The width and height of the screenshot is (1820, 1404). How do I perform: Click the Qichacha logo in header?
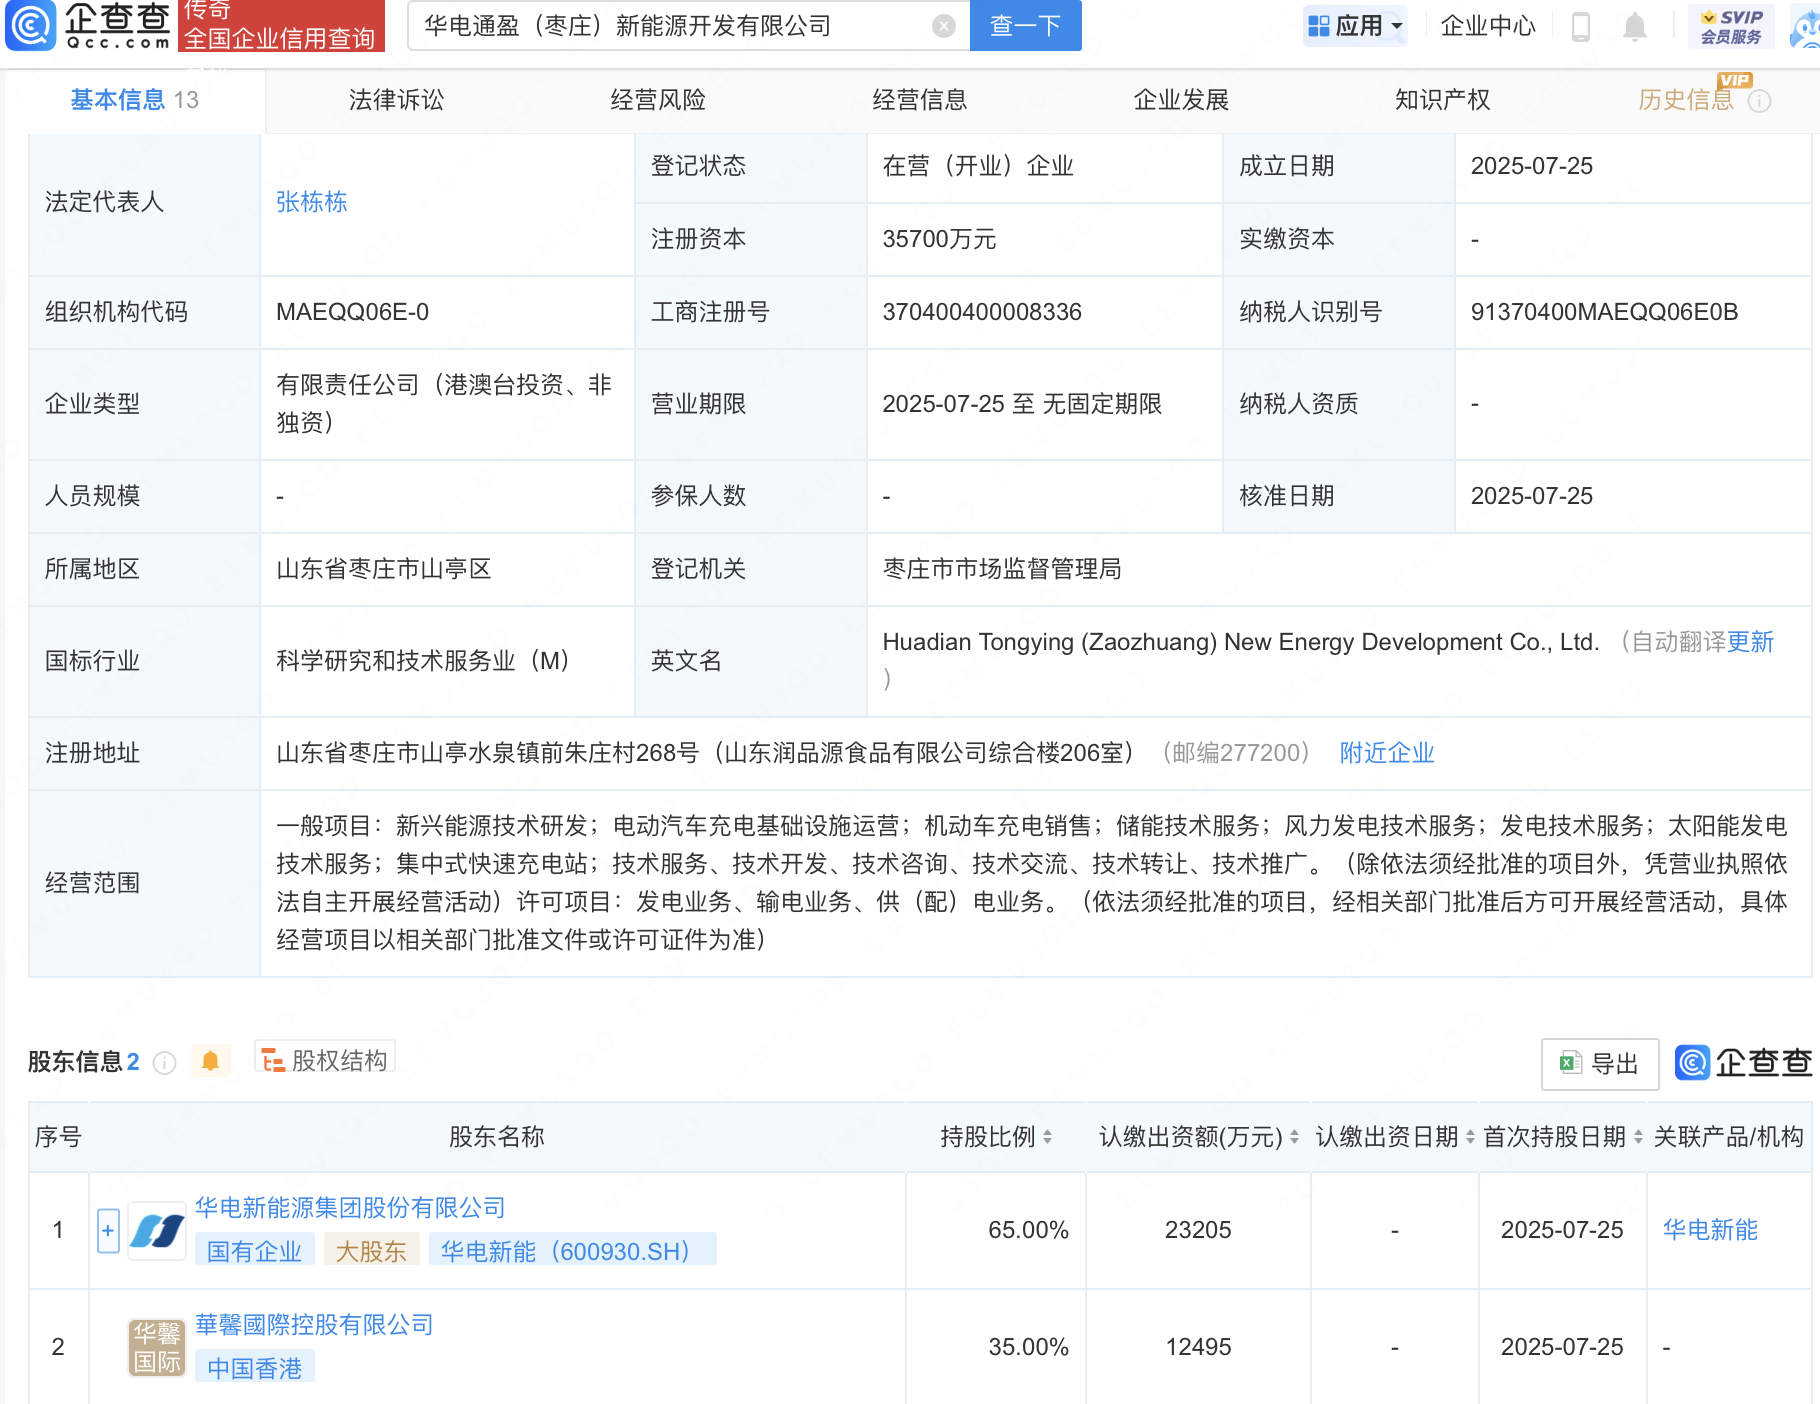[88, 25]
